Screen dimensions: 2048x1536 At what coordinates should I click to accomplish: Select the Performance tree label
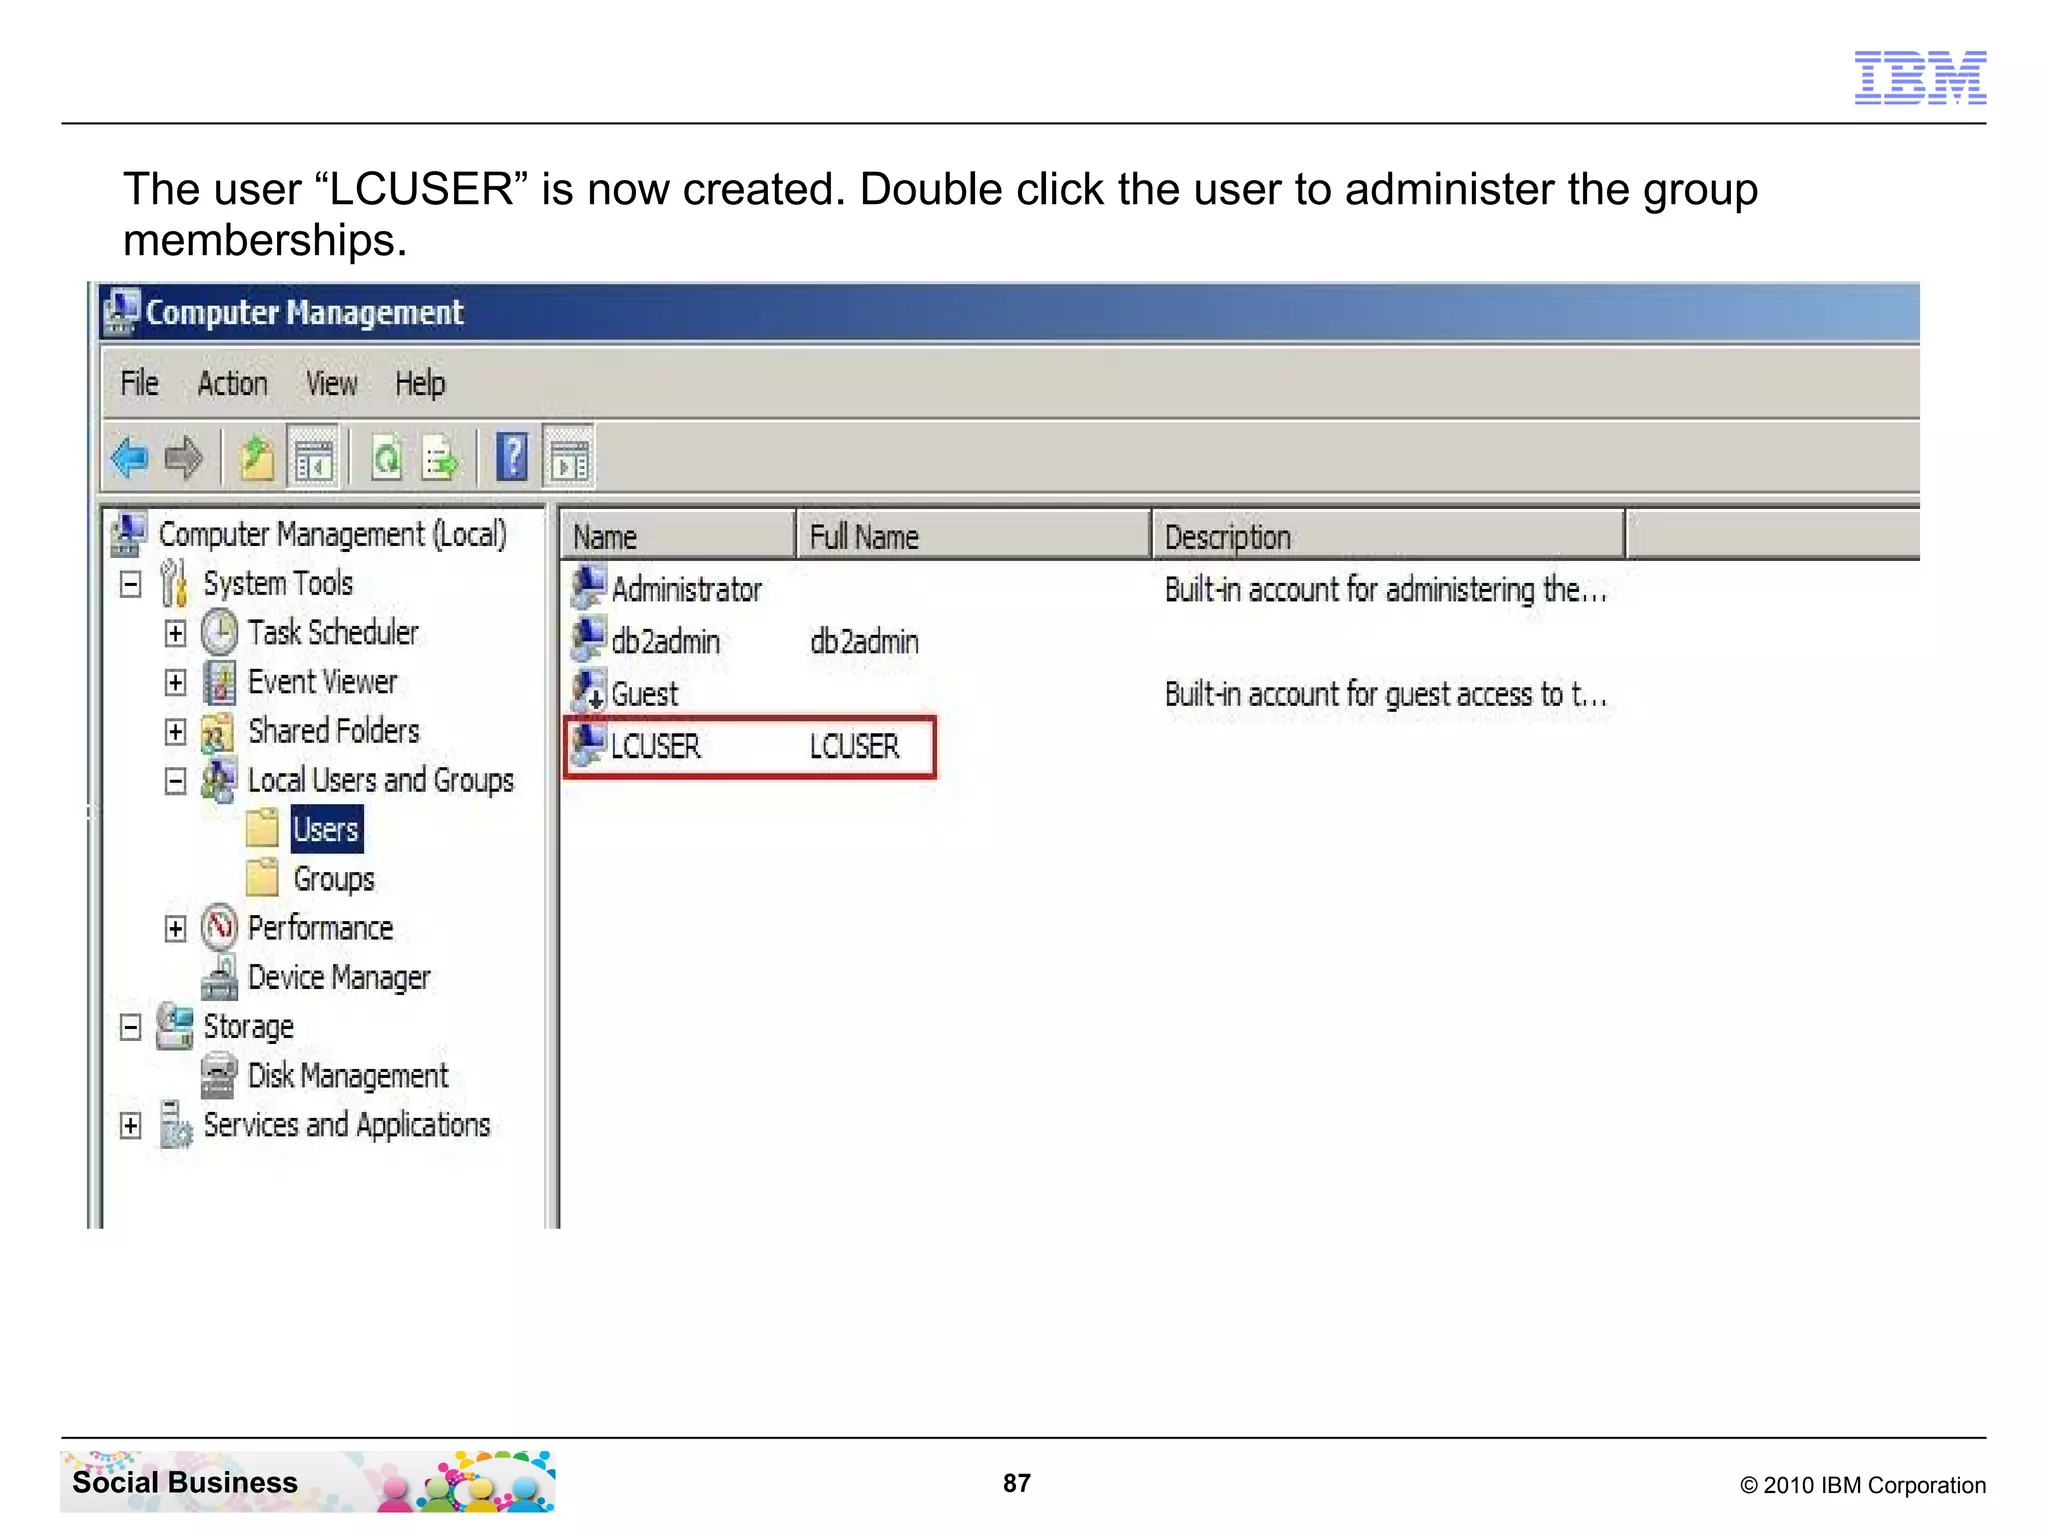(x=321, y=928)
